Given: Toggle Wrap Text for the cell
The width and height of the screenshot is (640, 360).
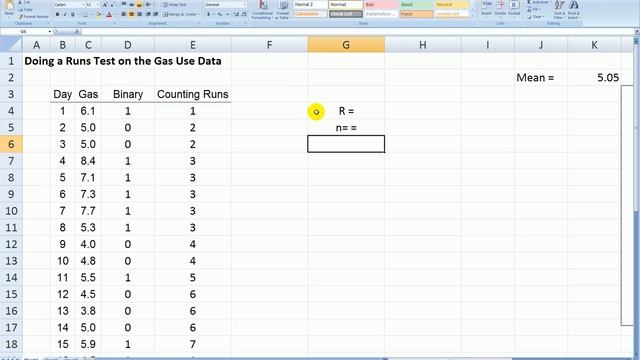Looking at the screenshot, I should pos(175,4).
